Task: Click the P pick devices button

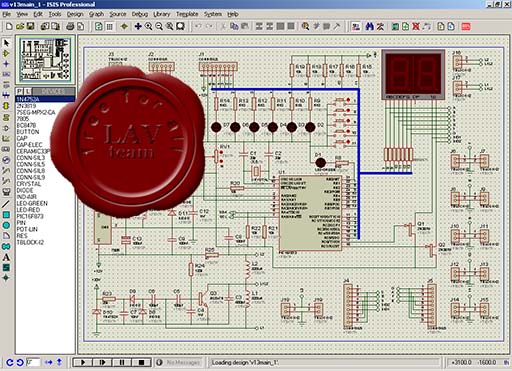Action: click(19, 91)
